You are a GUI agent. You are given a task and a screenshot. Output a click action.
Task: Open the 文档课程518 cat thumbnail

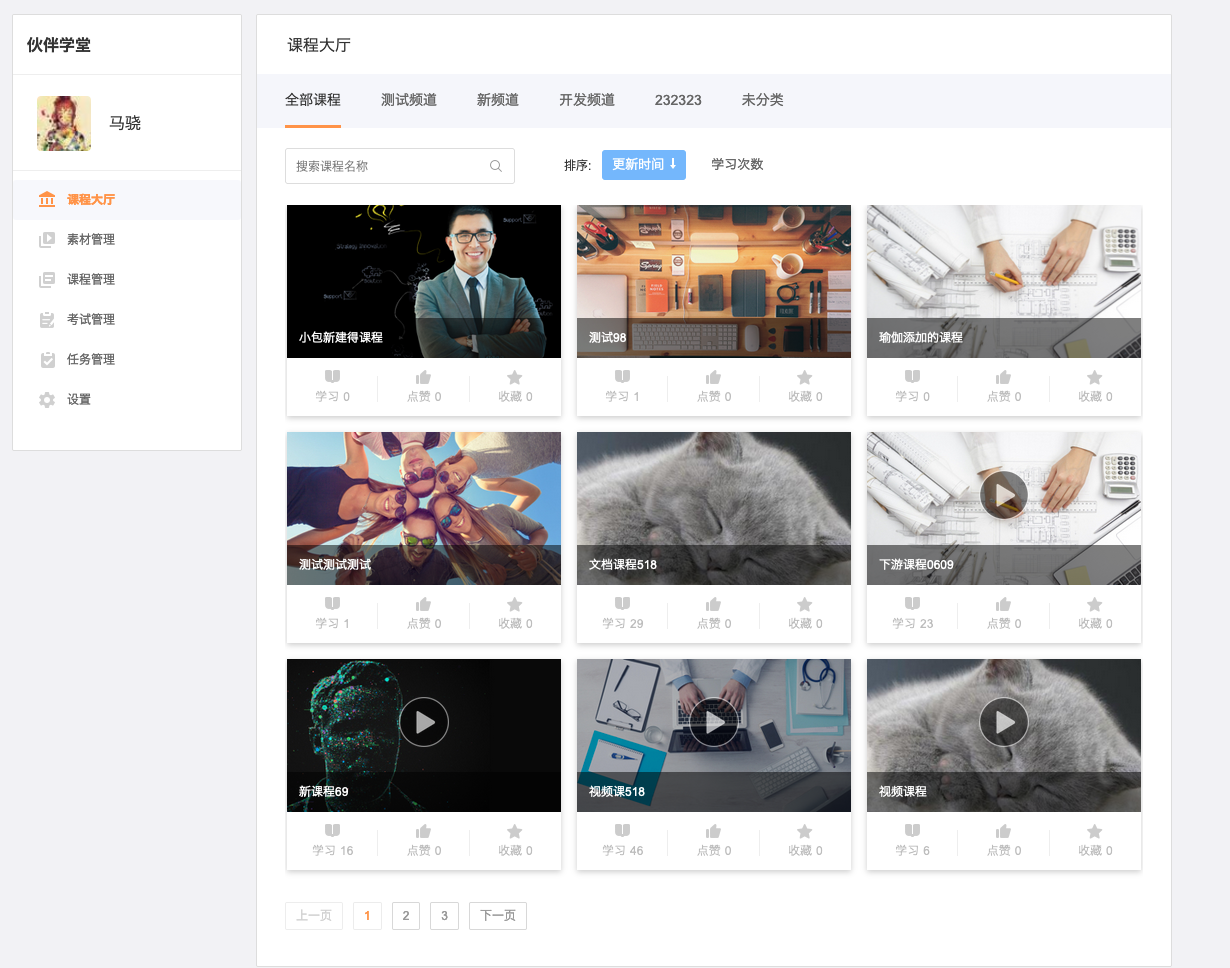pyautogui.click(x=714, y=508)
